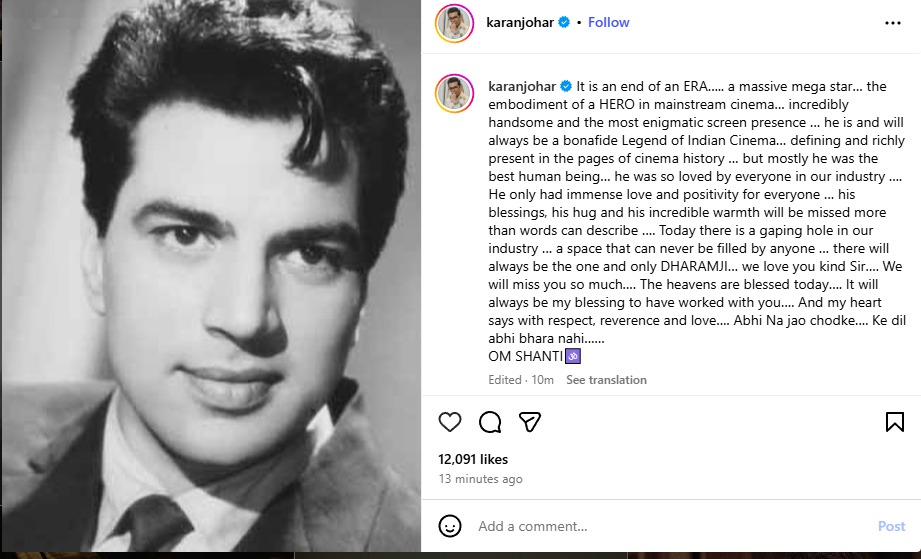The image size is (921, 559).
Task: Open comments via speech bubble icon
Action: (x=490, y=422)
